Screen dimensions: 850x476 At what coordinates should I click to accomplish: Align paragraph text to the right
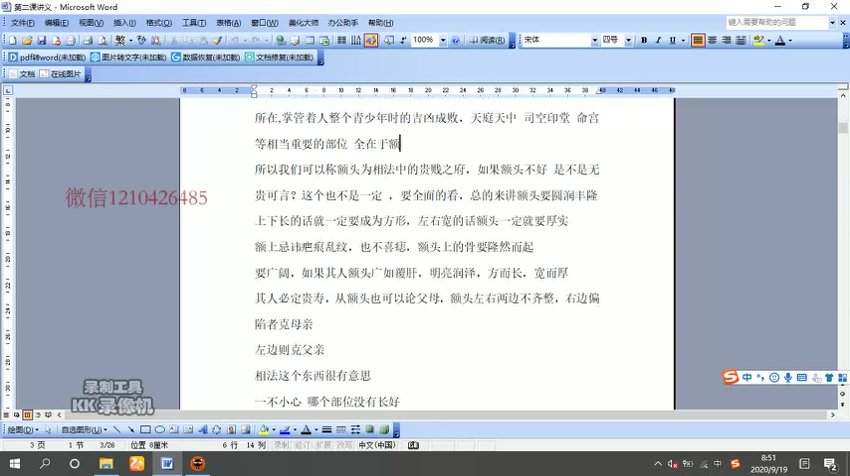(726, 40)
